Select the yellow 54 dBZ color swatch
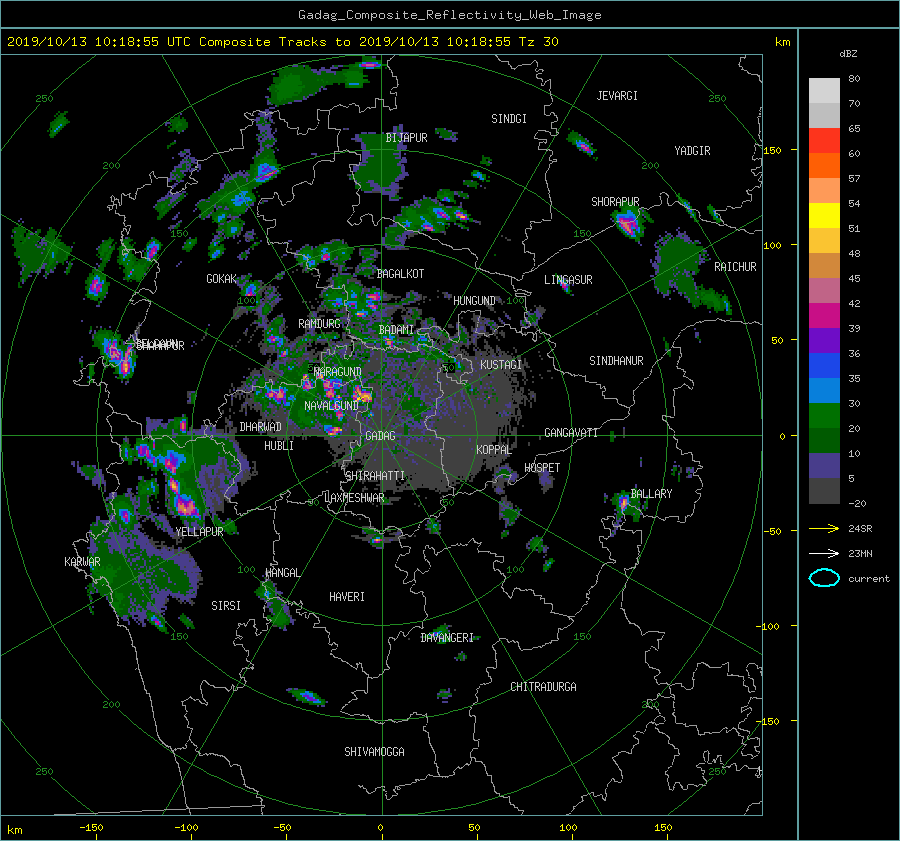This screenshot has width=900, height=841. (x=824, y=215)
